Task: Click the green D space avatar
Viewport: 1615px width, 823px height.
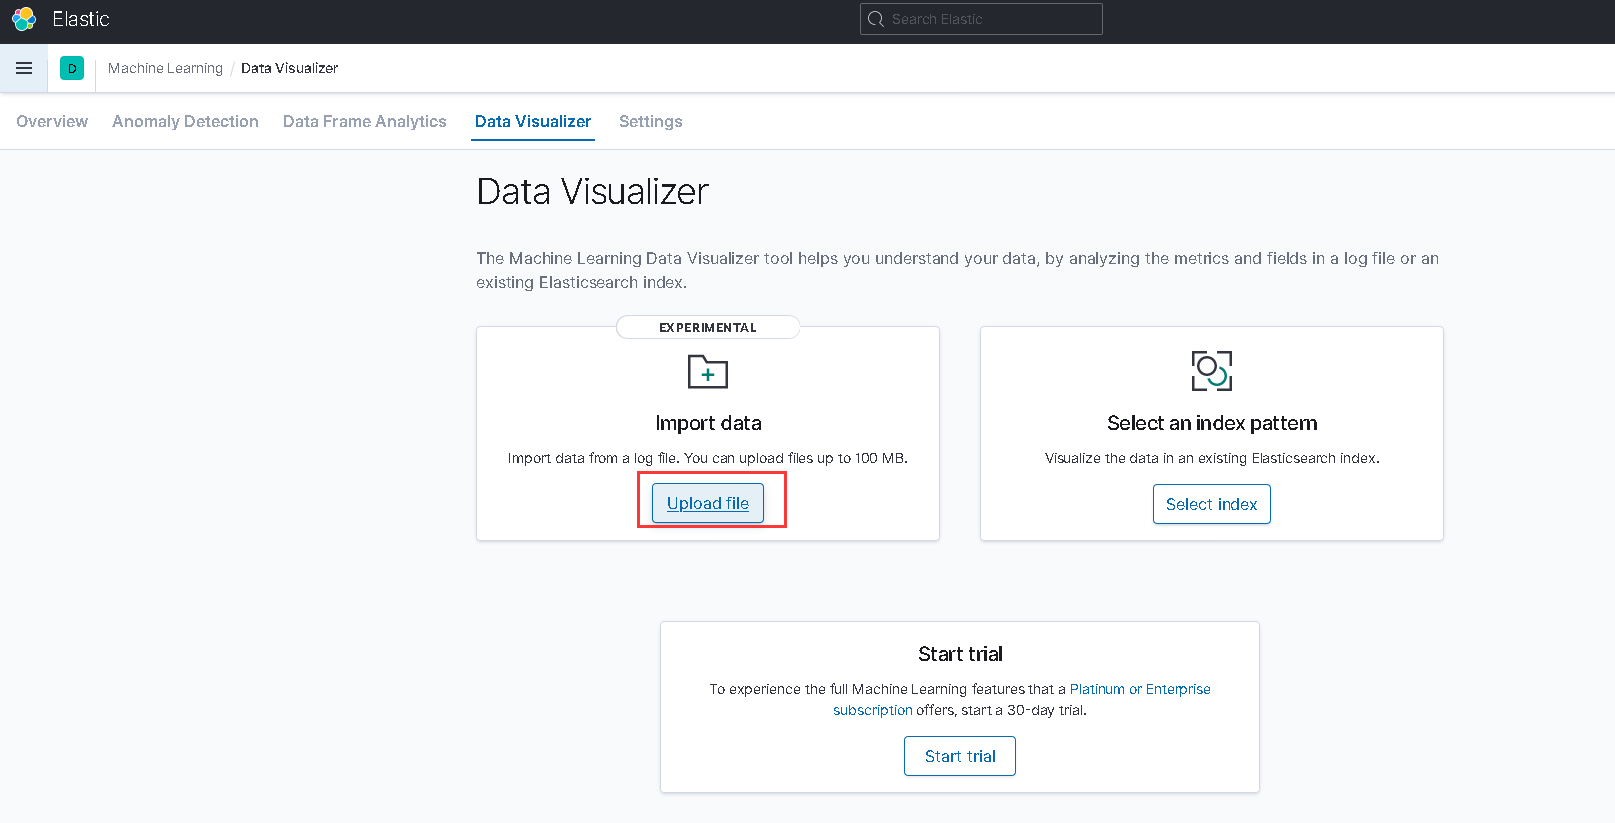Action: (x=72, y=68)
